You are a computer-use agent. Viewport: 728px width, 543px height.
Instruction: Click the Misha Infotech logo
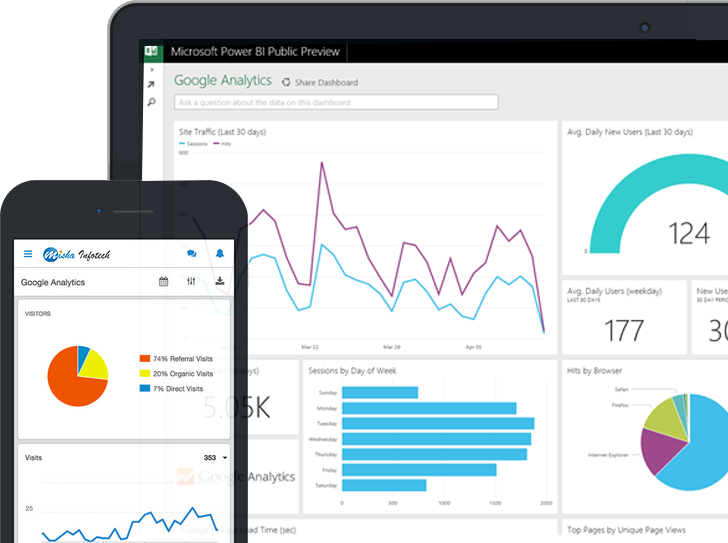pos(77,254)
